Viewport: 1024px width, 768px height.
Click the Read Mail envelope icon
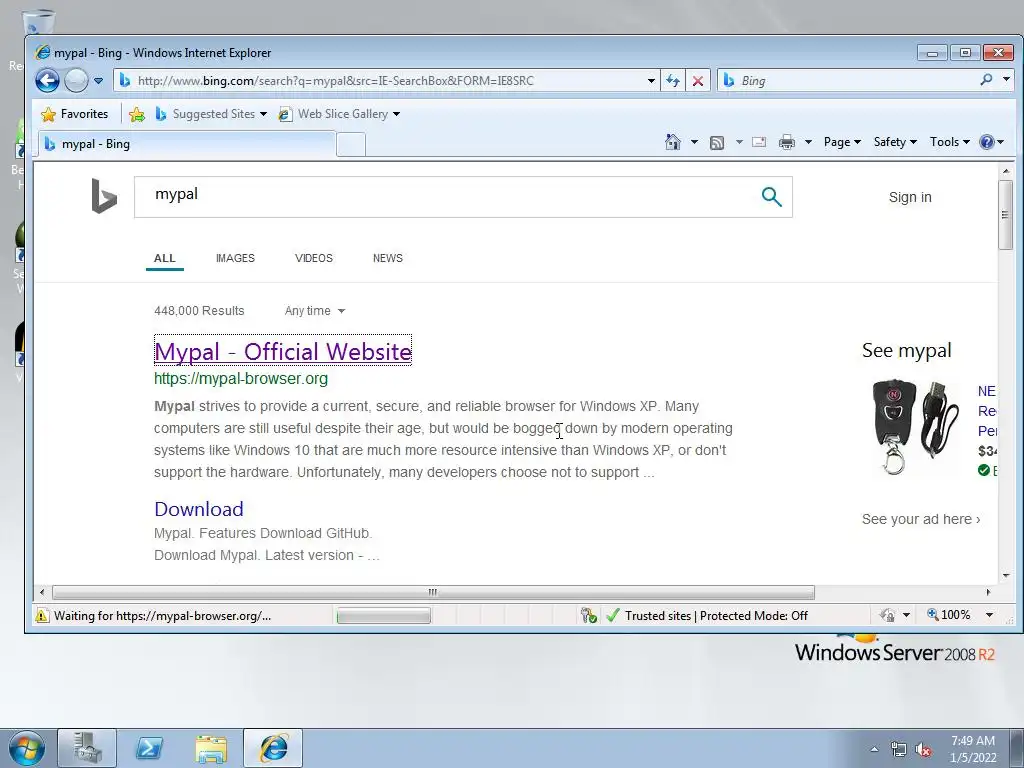point(759,142)
